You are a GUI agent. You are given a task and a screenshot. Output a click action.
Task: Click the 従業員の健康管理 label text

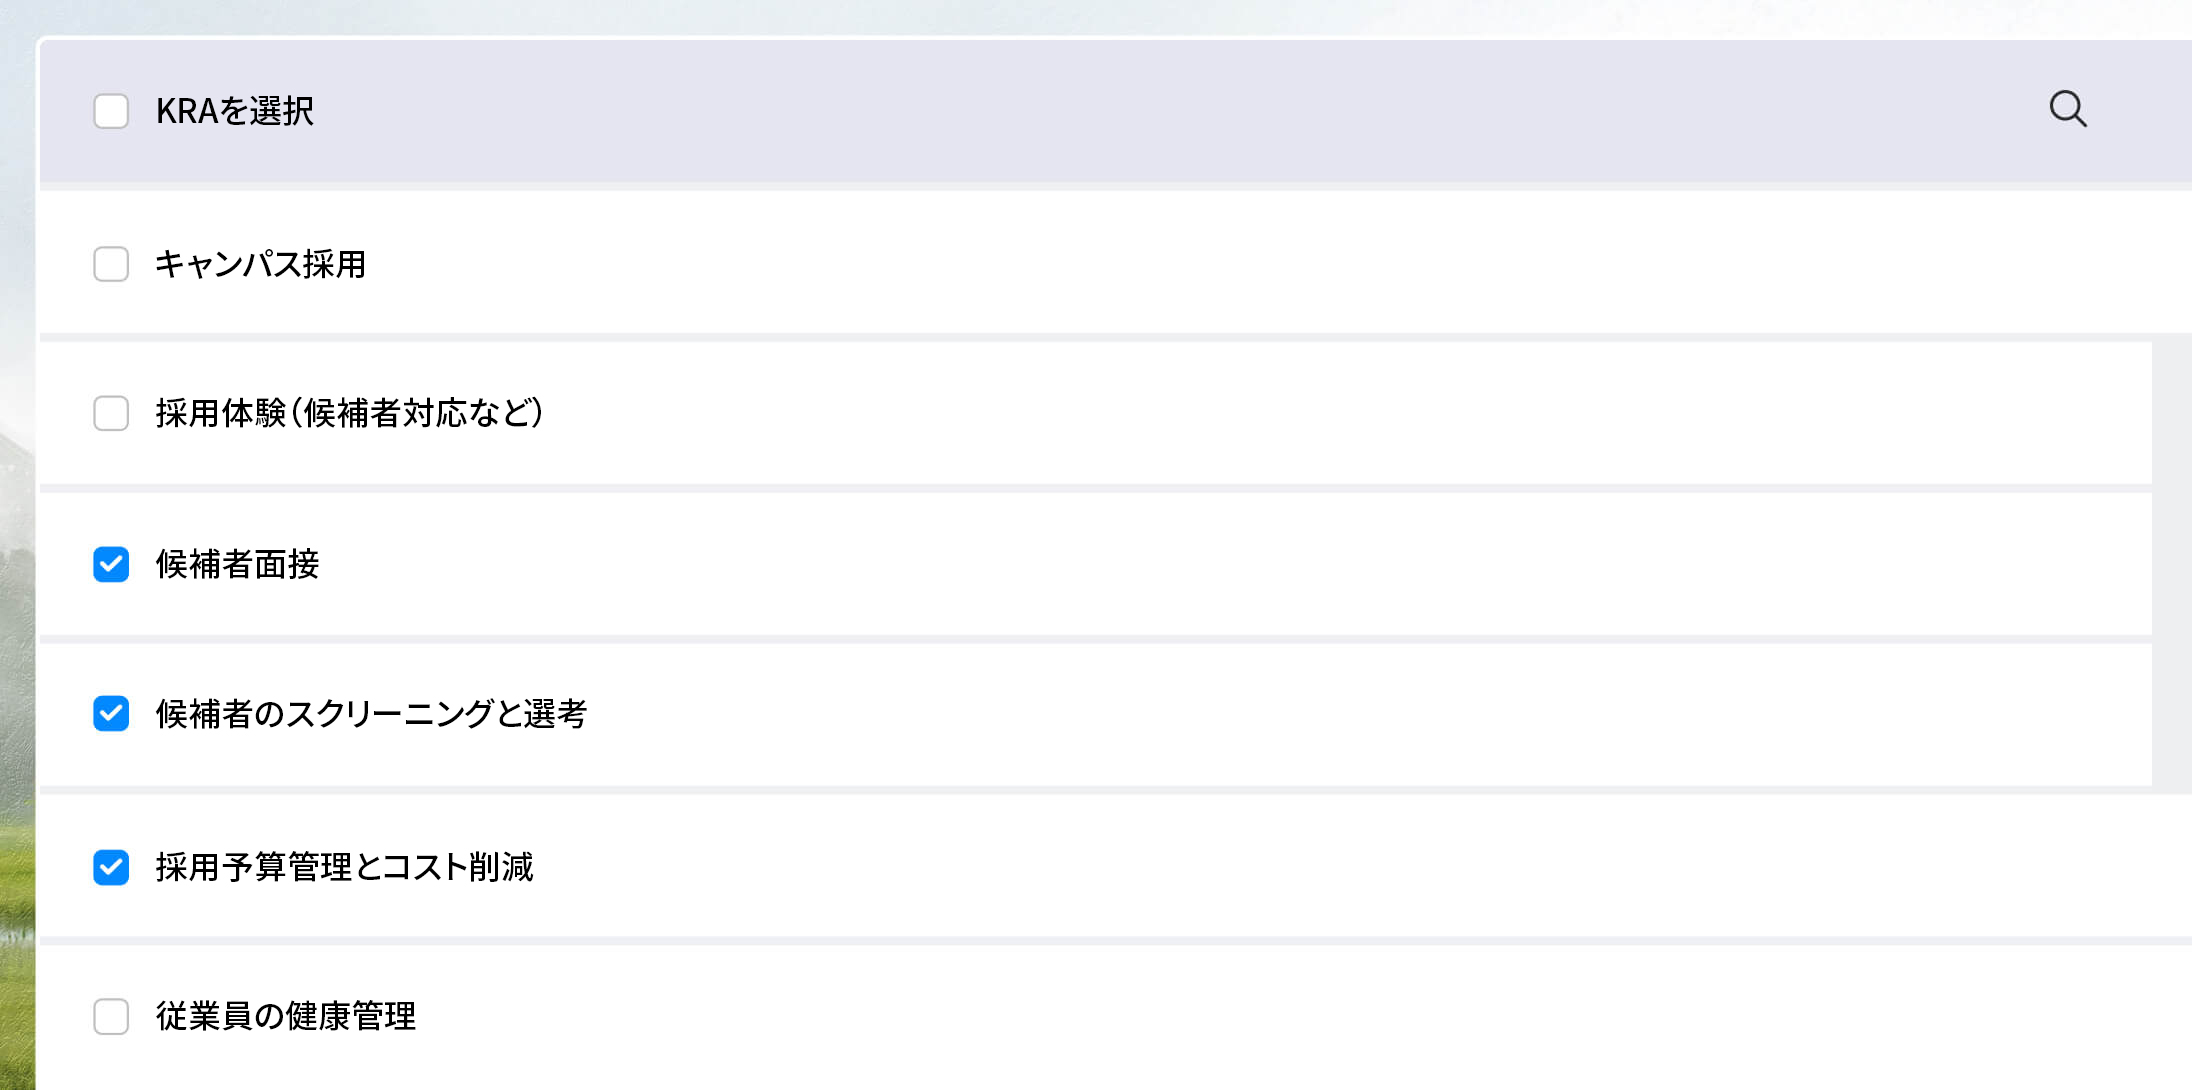click(286, 1016)
